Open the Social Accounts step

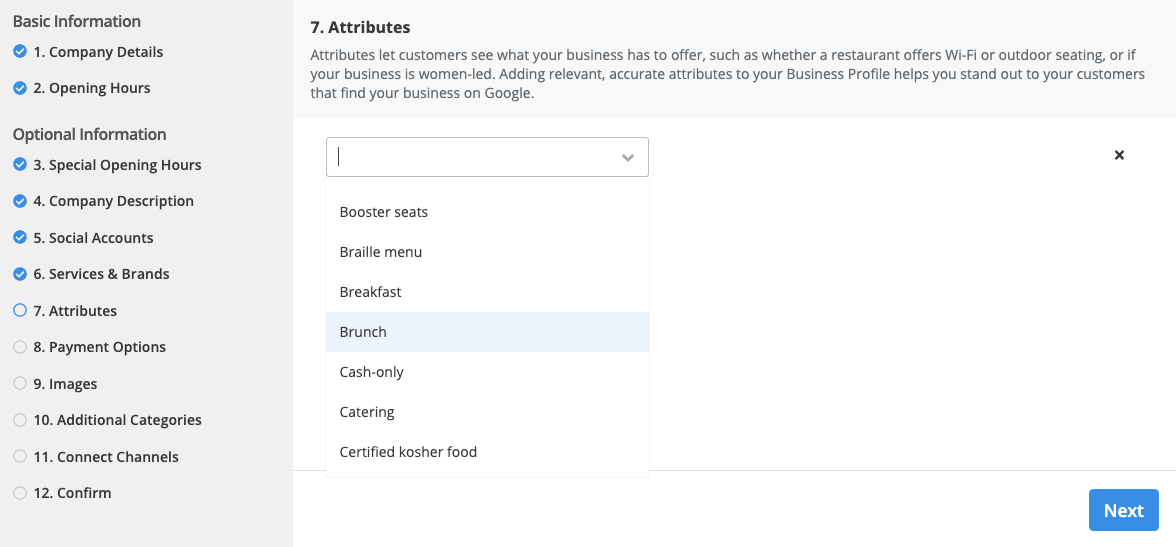pos(93,238)
